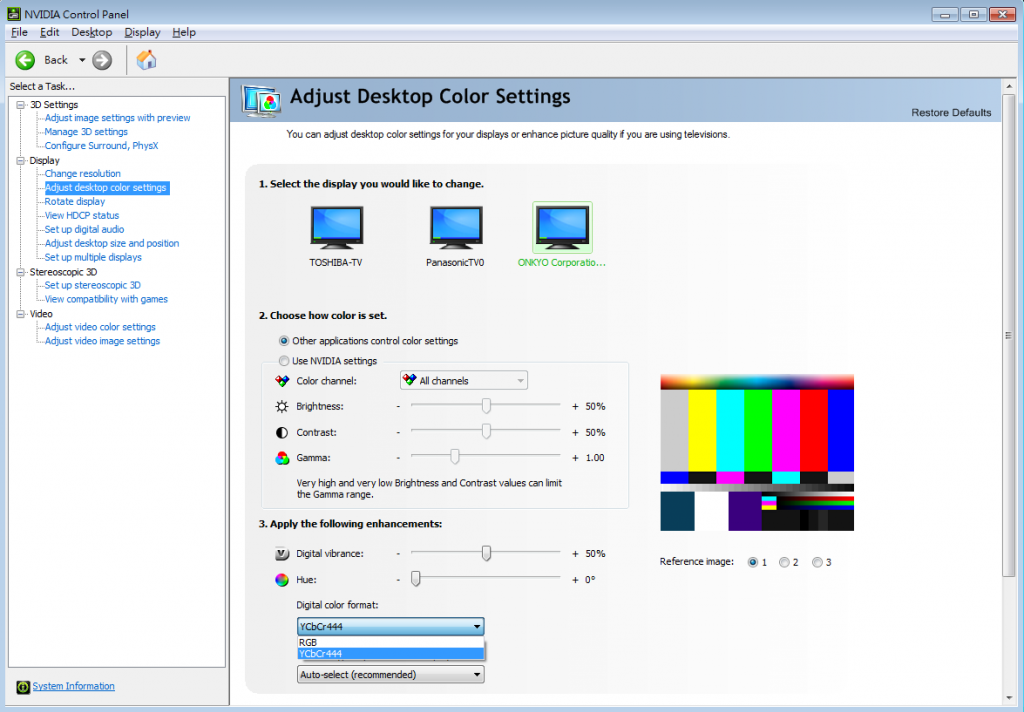Select the TOSHIBA-TV display icon
Image resolution: width=1024 pixels, height=712 pixels.
coord(336,228)
